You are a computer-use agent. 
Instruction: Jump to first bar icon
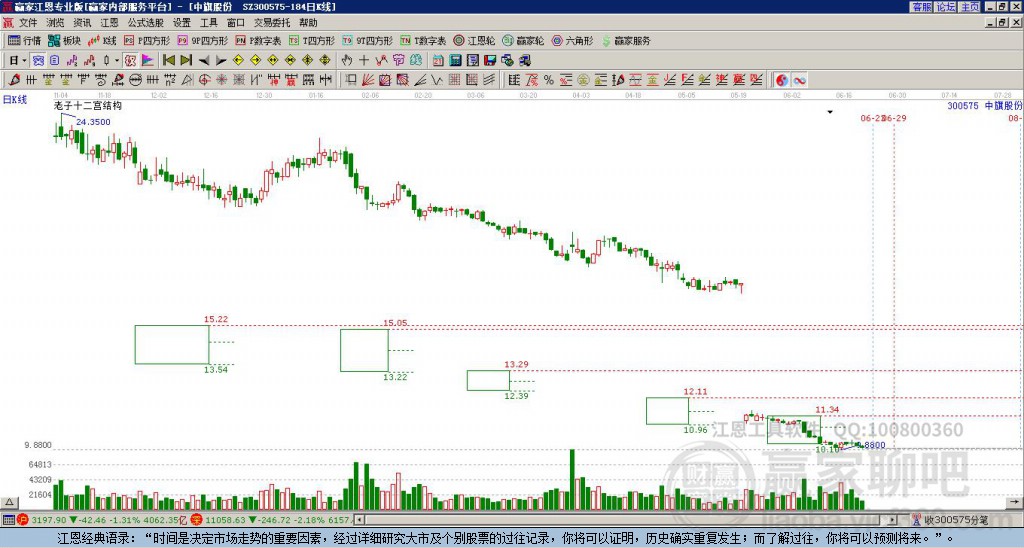pos(168,61)
